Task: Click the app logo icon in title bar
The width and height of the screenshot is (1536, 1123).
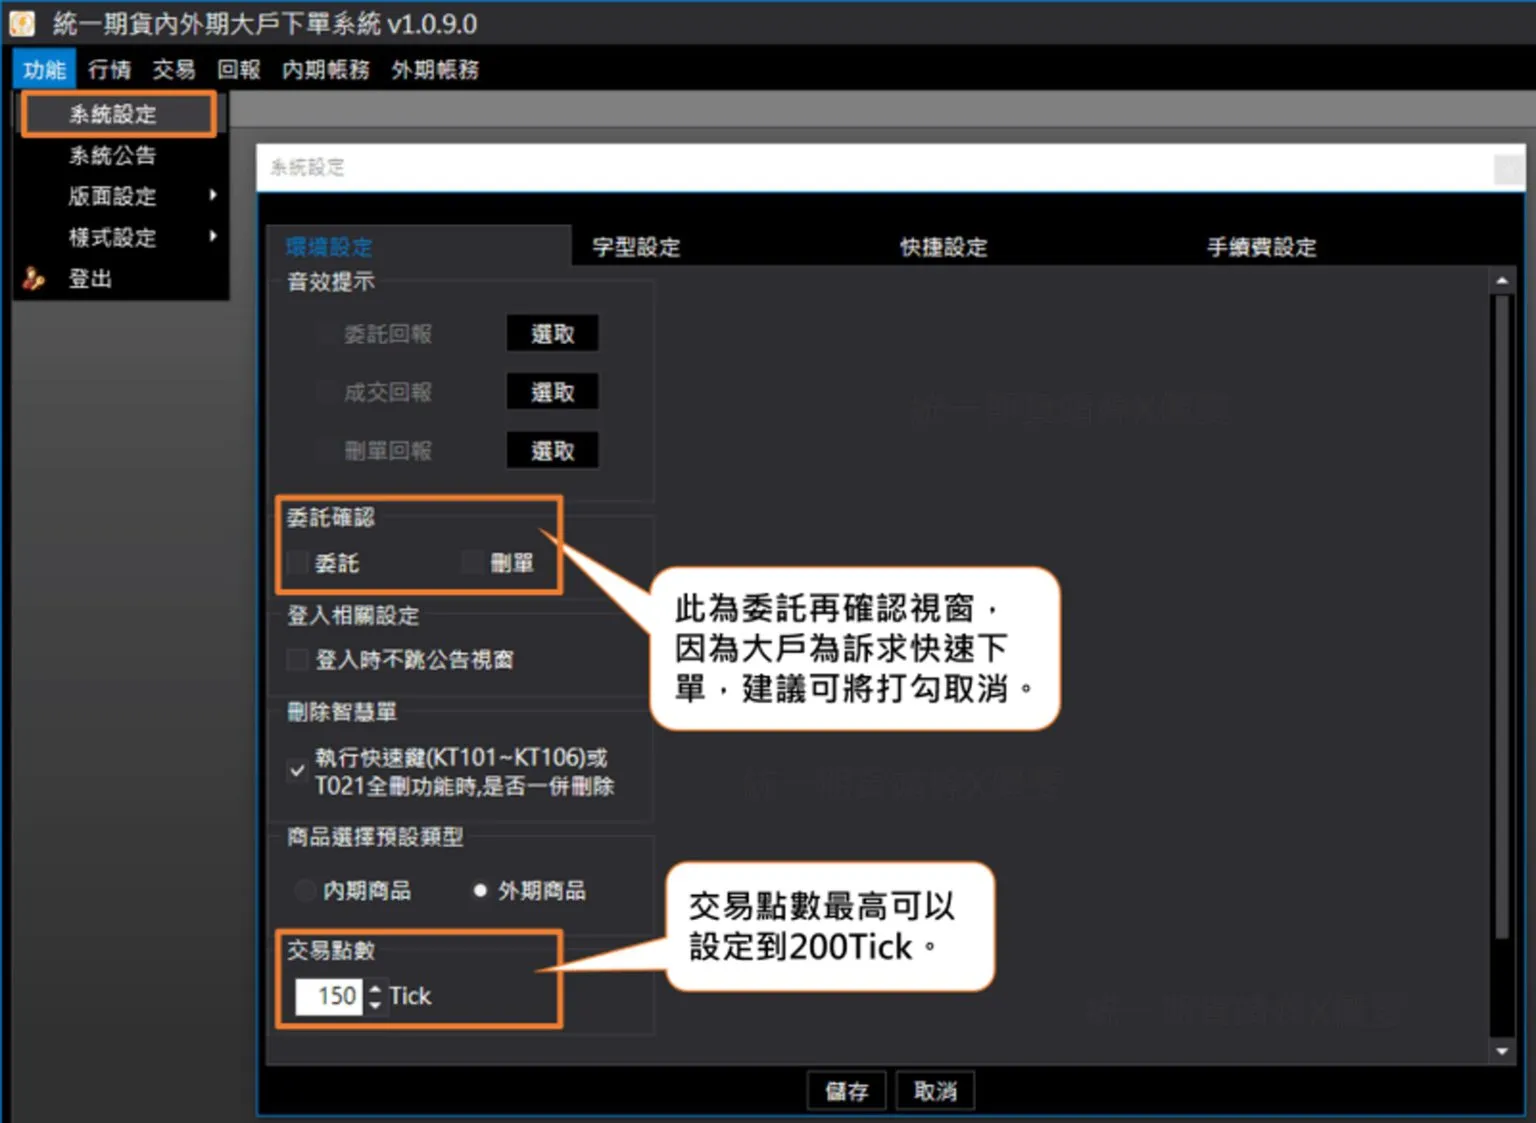Action: (22, 23)
